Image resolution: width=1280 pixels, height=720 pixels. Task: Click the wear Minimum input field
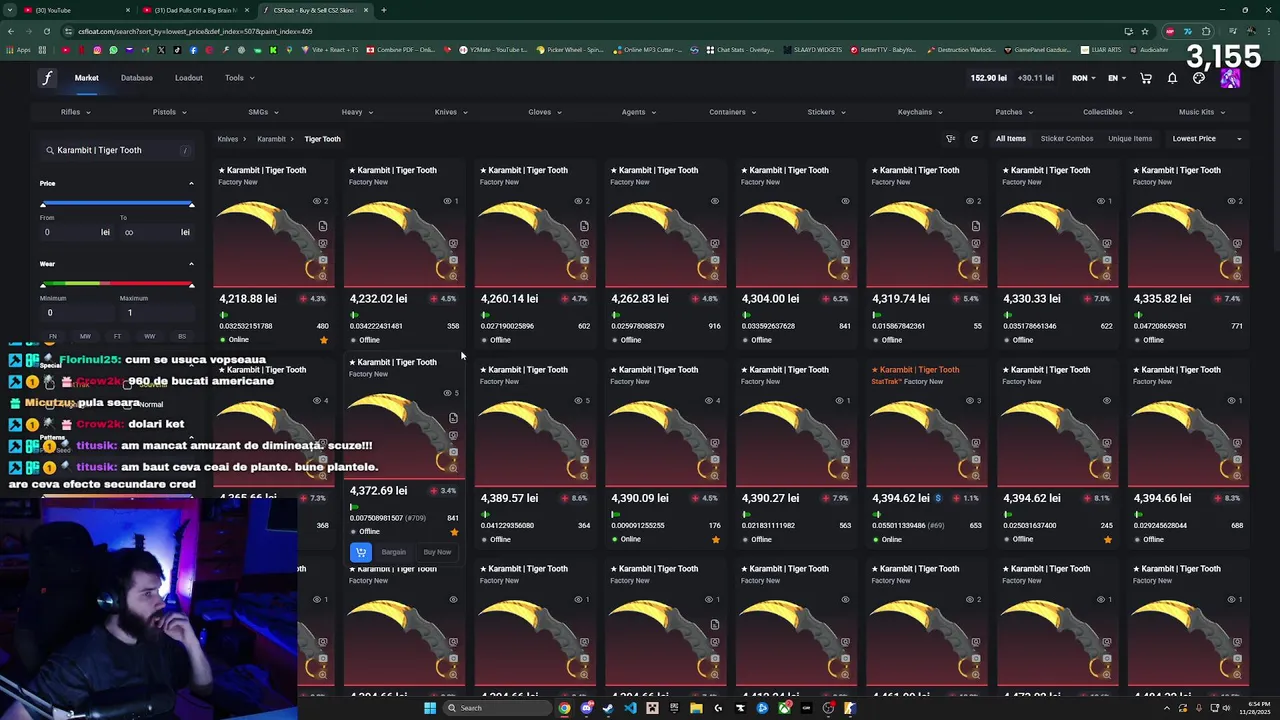[75, 313]
